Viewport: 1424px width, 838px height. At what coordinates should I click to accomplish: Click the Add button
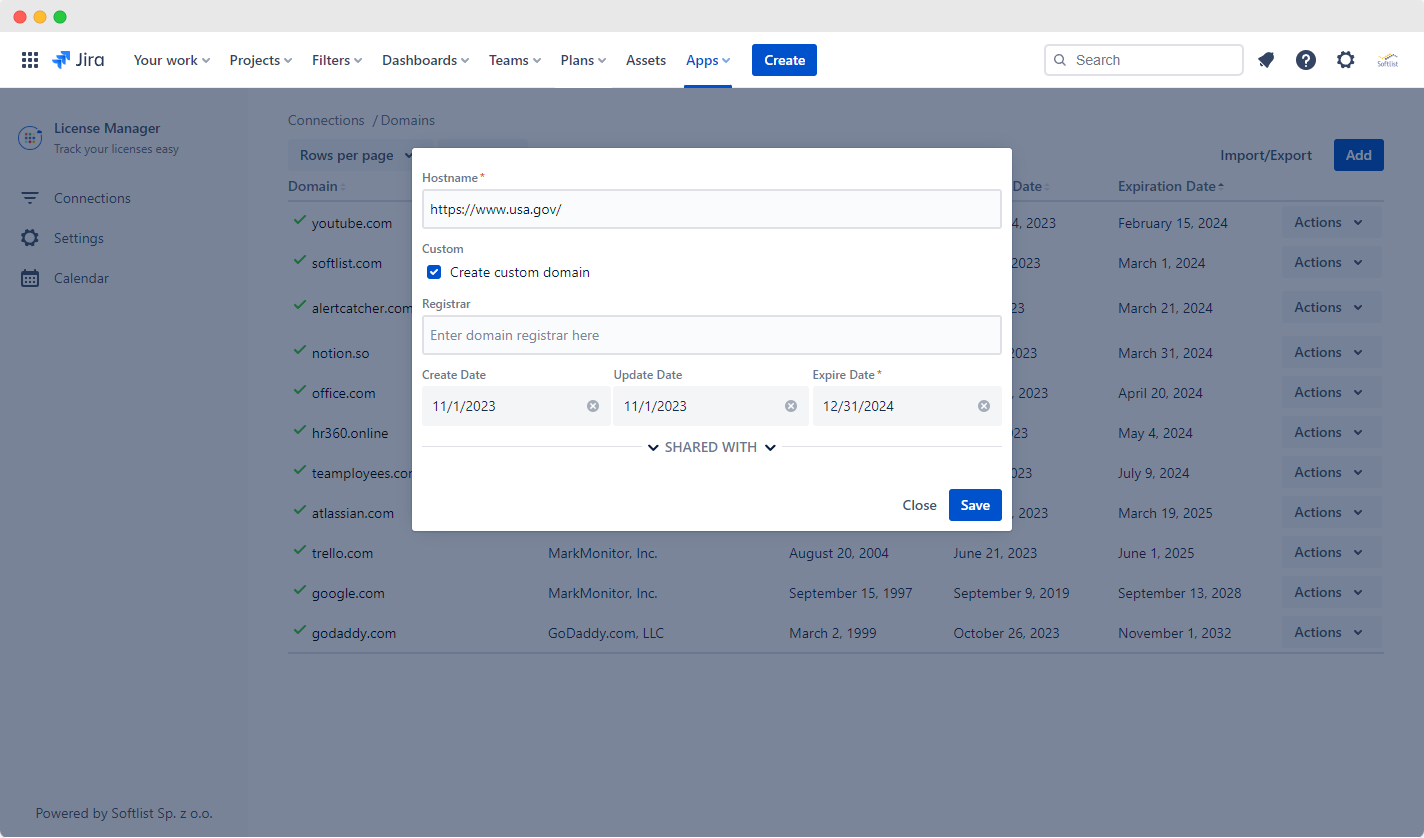pos(1359,155)
